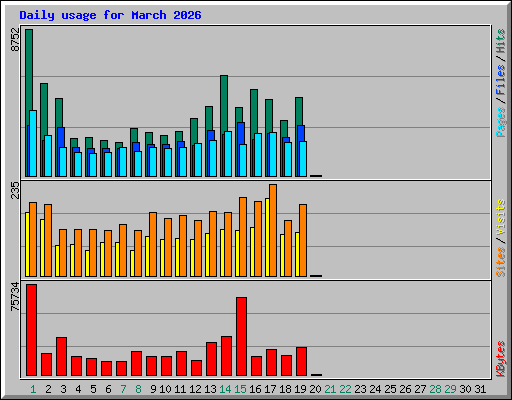512x400 pixels.
Task: Click the red KBytes bar for day 15
Action: coord(242,336)
